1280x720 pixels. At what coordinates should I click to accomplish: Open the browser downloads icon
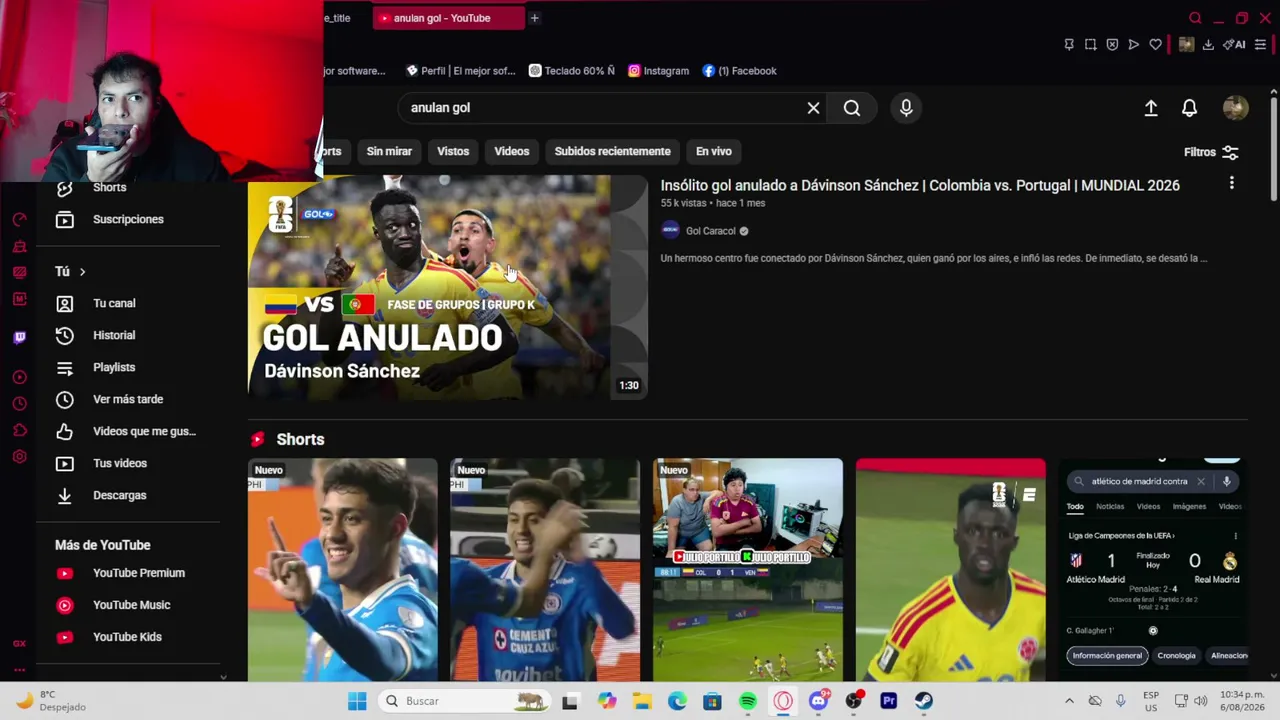pyautogui.click(x=1208, y=44)
